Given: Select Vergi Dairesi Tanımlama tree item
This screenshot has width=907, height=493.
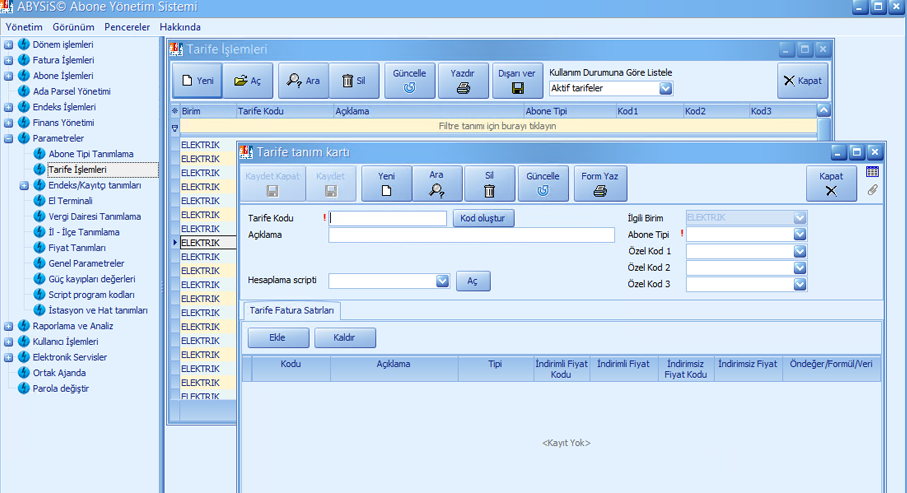Looking at the screenshot, I should pyautogui.click(x=95, y=216).
